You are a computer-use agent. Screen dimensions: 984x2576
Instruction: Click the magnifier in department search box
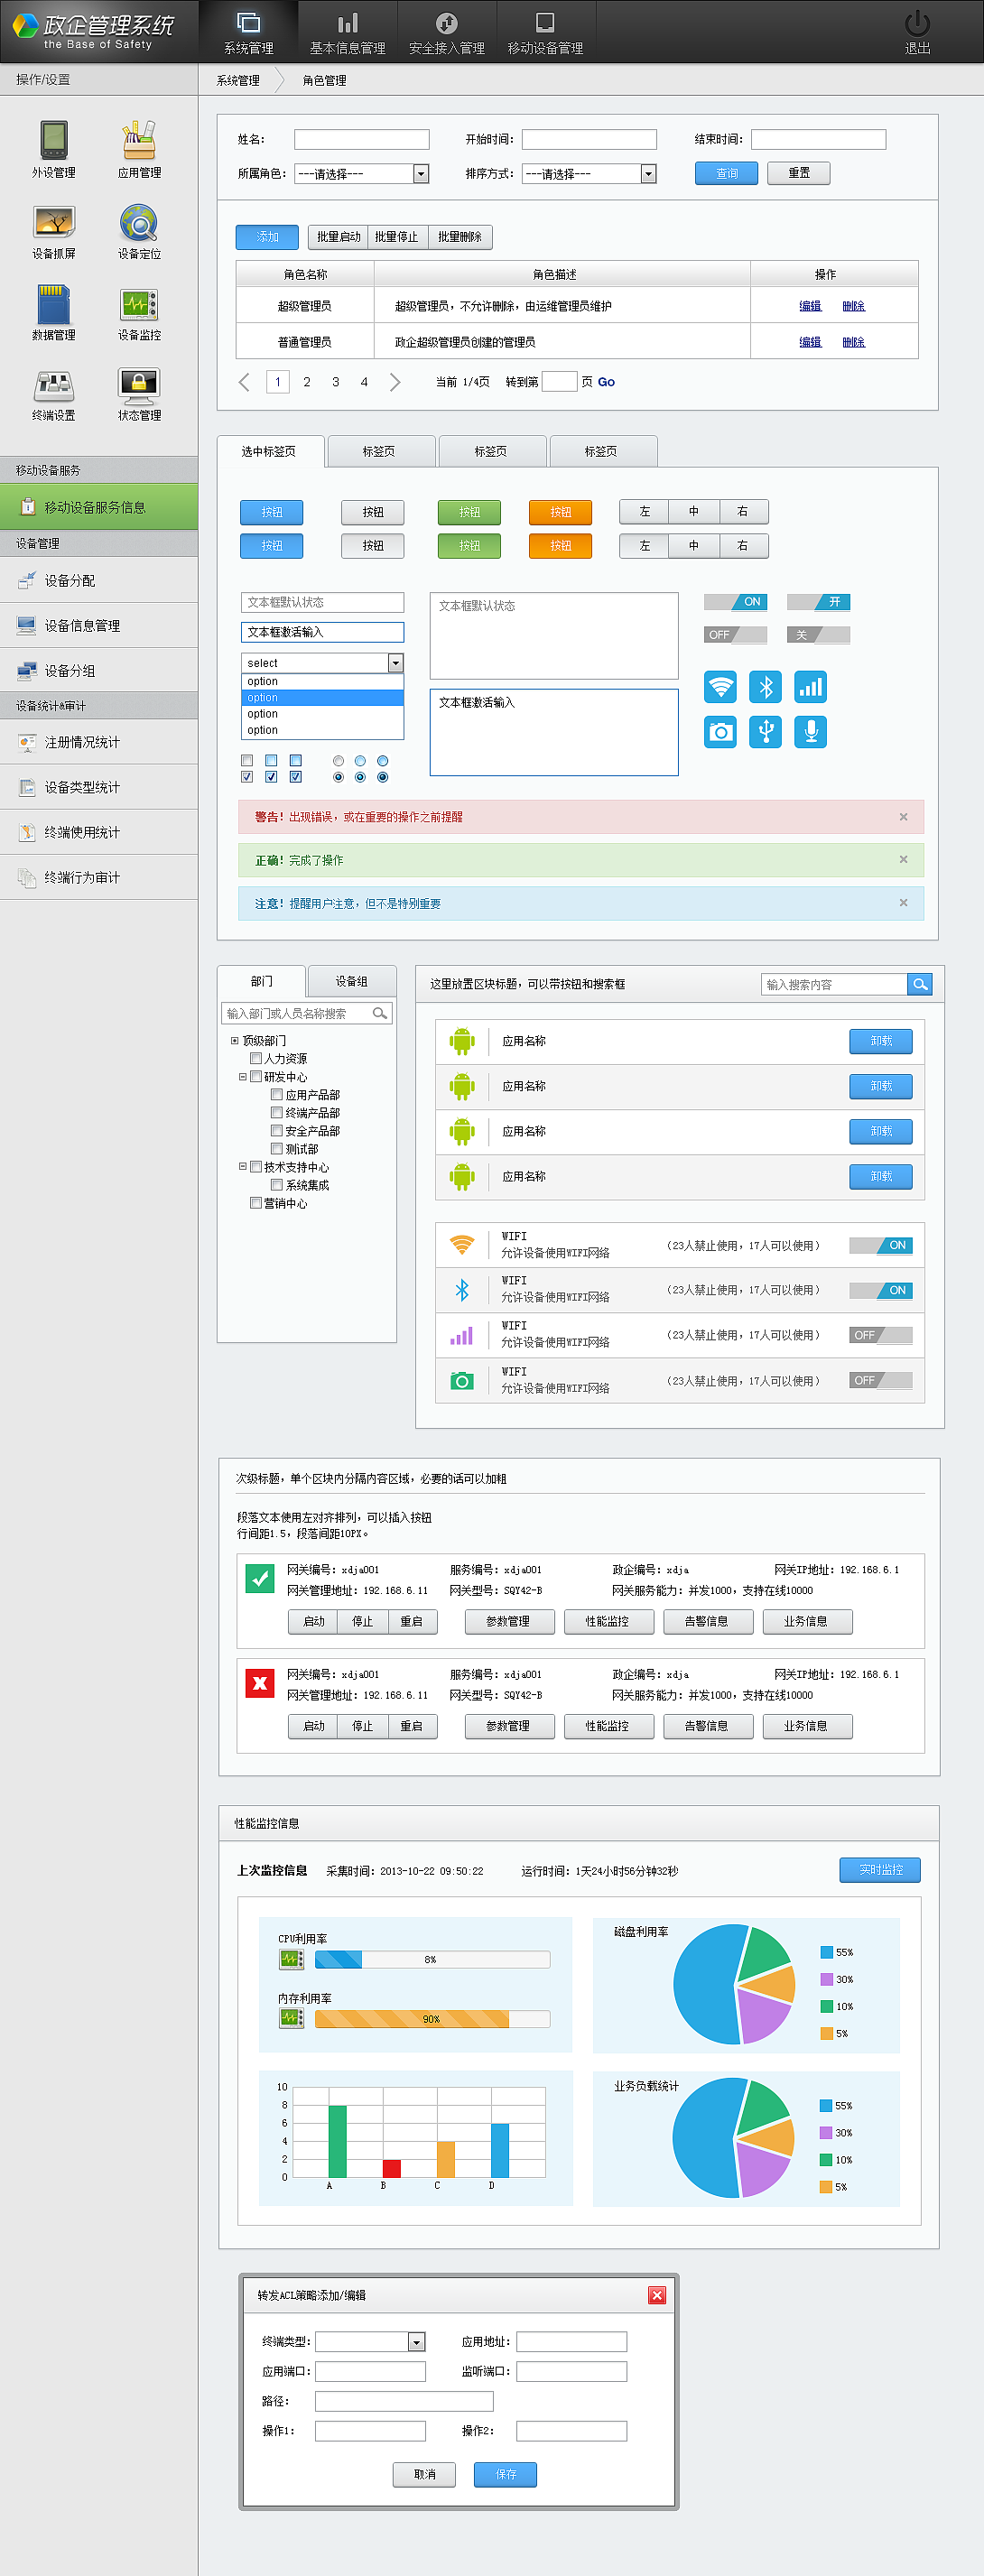coord(380,1013)
